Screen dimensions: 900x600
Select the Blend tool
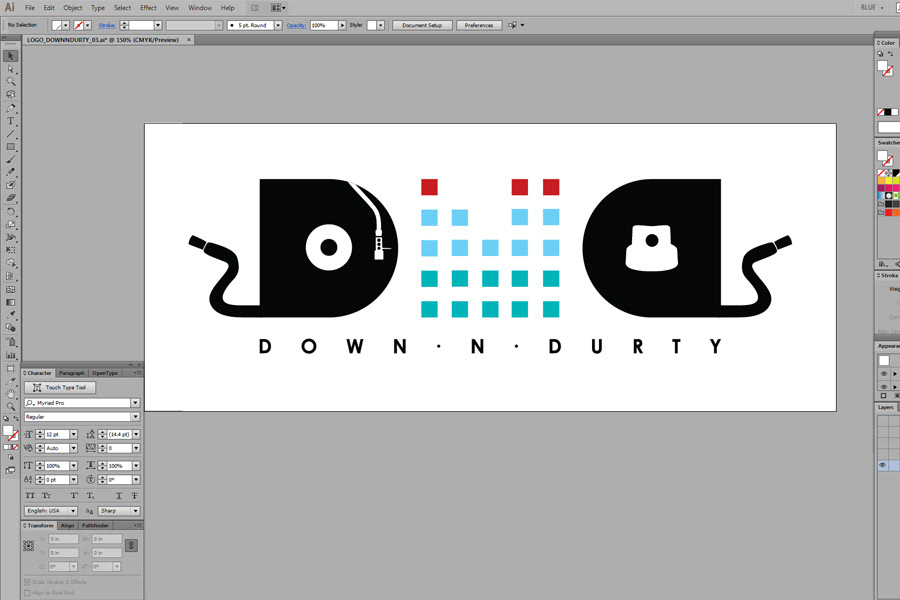(10, 327)
